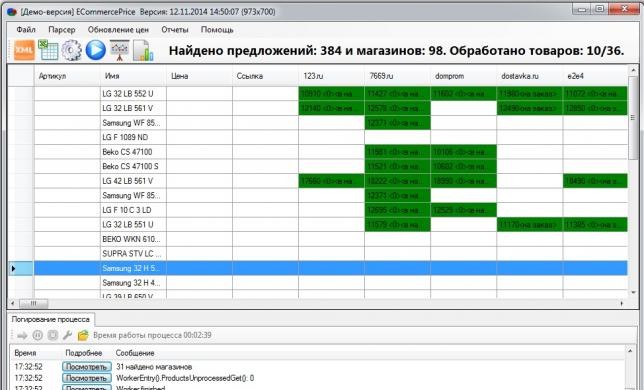Stop the process in the log toolbar
This screenshot has height=390, width=644.
(53, 335)
